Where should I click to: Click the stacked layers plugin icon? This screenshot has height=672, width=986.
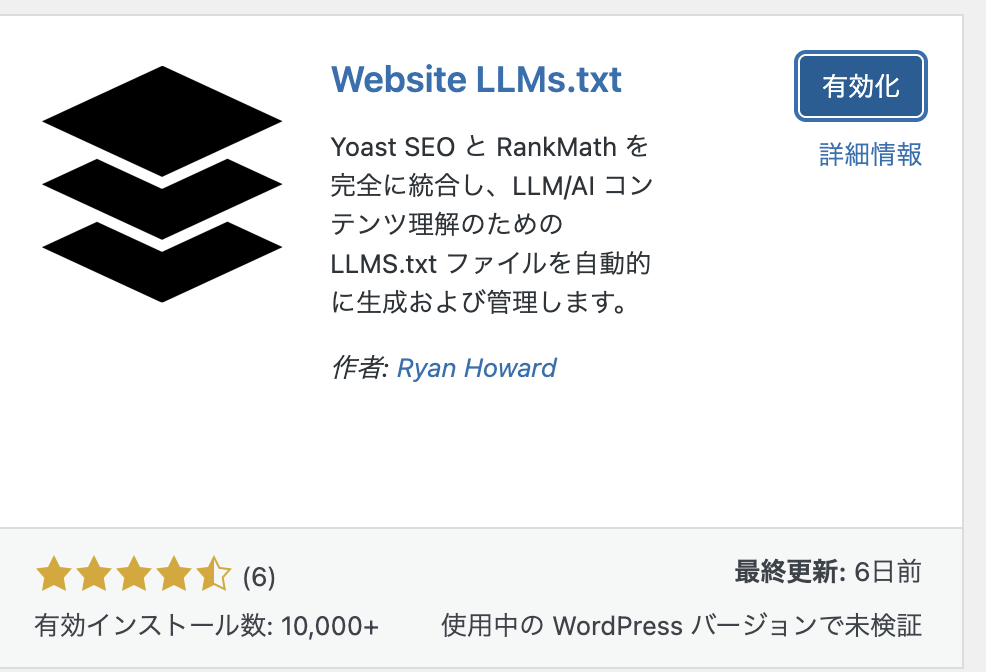point(162,184)
